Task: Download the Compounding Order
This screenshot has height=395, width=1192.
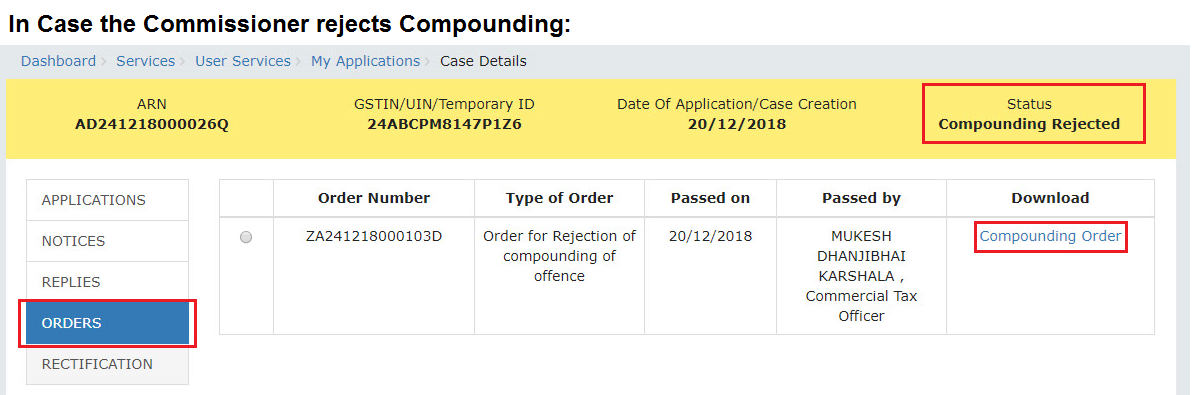Action: 1050,236
